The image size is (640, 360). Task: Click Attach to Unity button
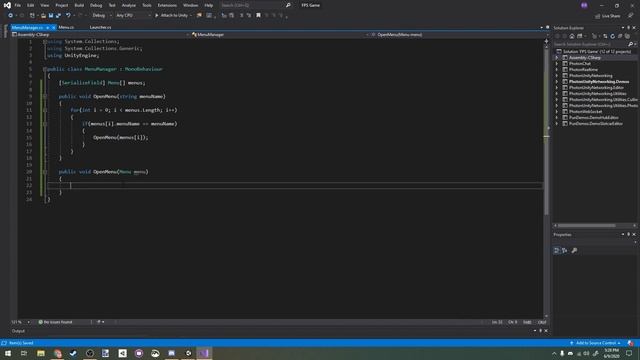(171, 16)
